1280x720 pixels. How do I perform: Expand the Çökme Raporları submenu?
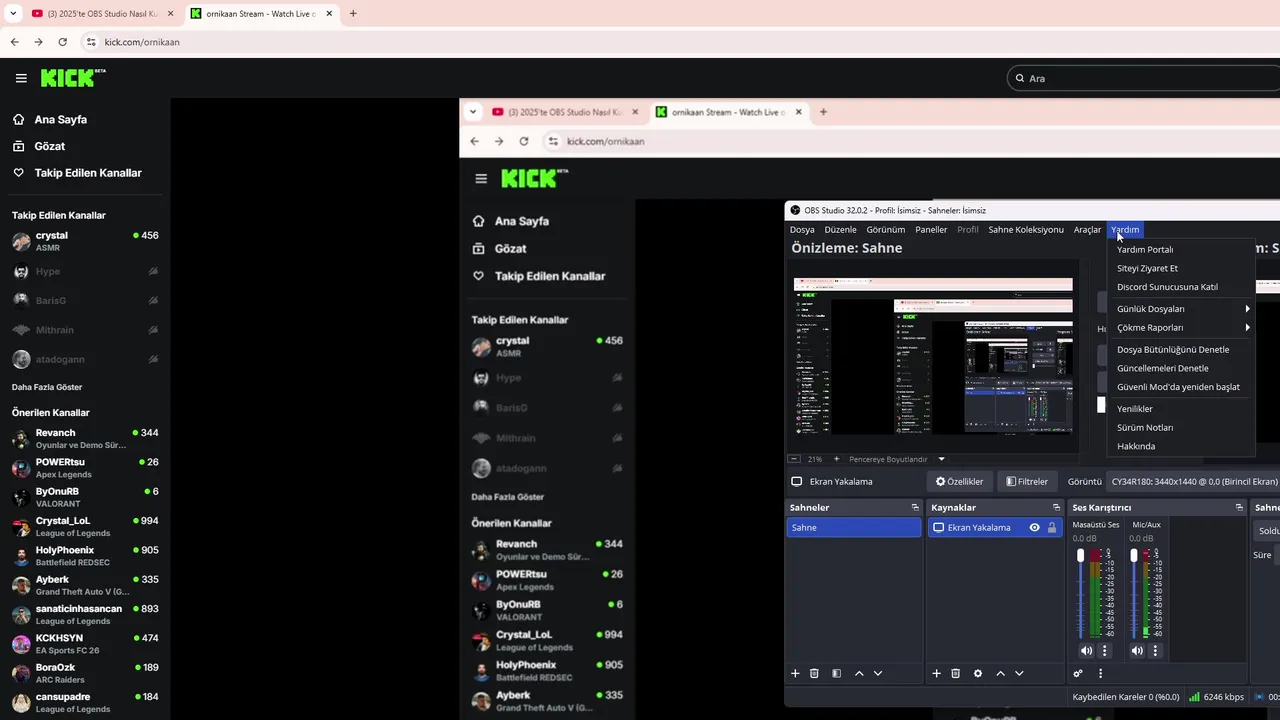point(1183,328)
